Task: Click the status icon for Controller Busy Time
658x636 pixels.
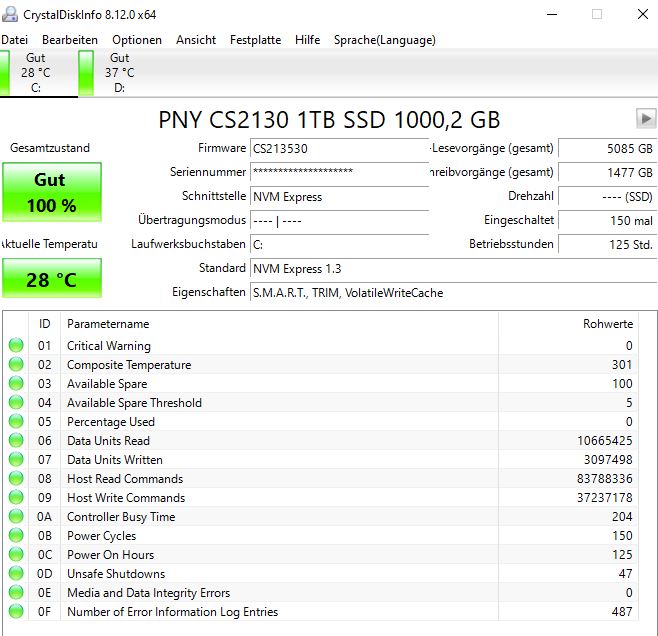Action: [x=16, y=516]
